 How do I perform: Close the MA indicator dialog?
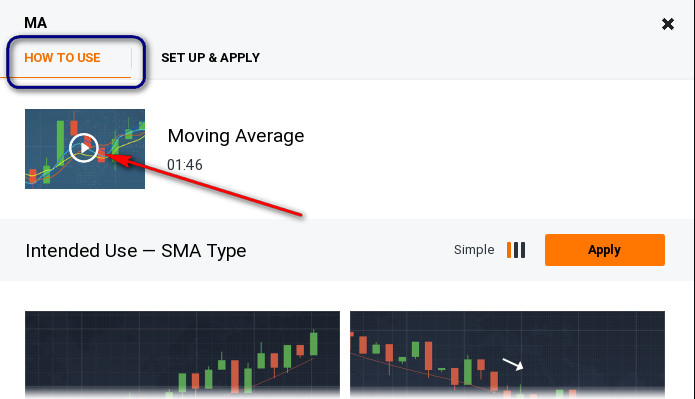(x=668, y=24)
